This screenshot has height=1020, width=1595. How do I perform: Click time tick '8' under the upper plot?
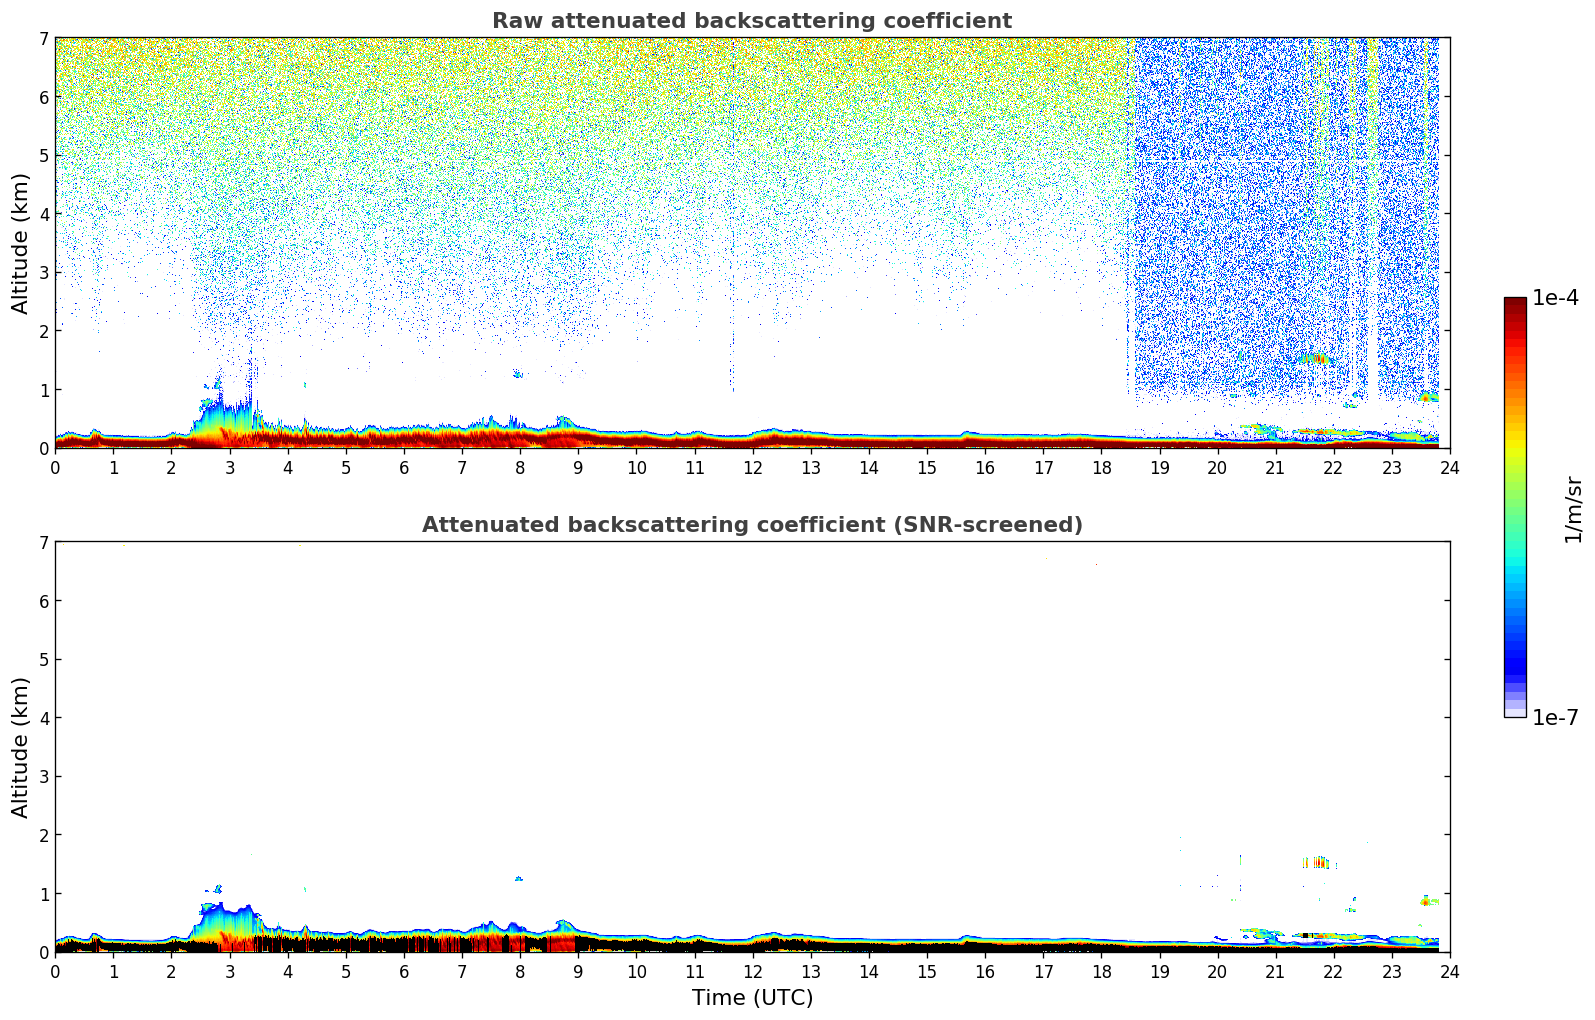click(x=520, y=467)
